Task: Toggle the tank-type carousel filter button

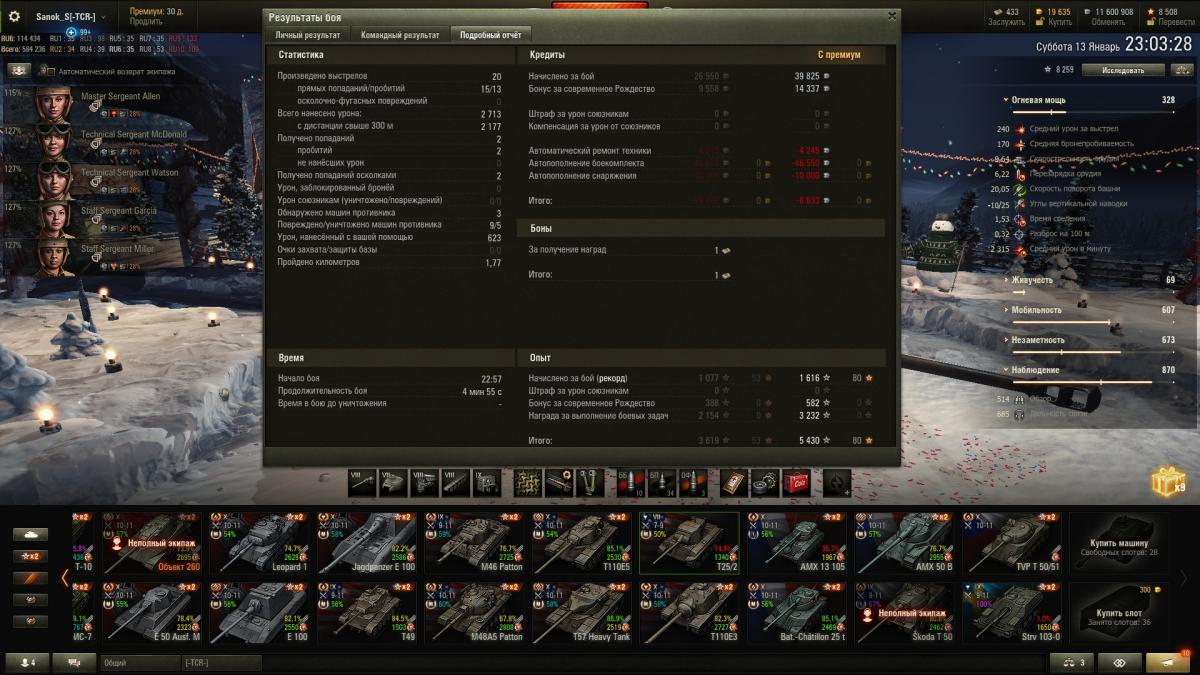Action: point(30,534)
